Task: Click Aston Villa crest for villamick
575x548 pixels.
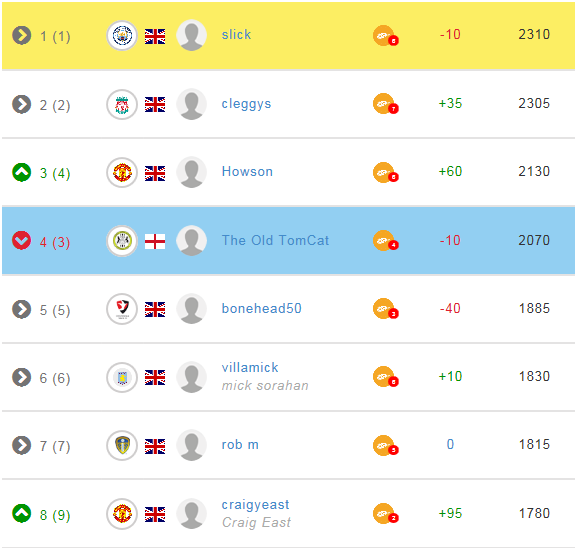Action: click(122, 377)
